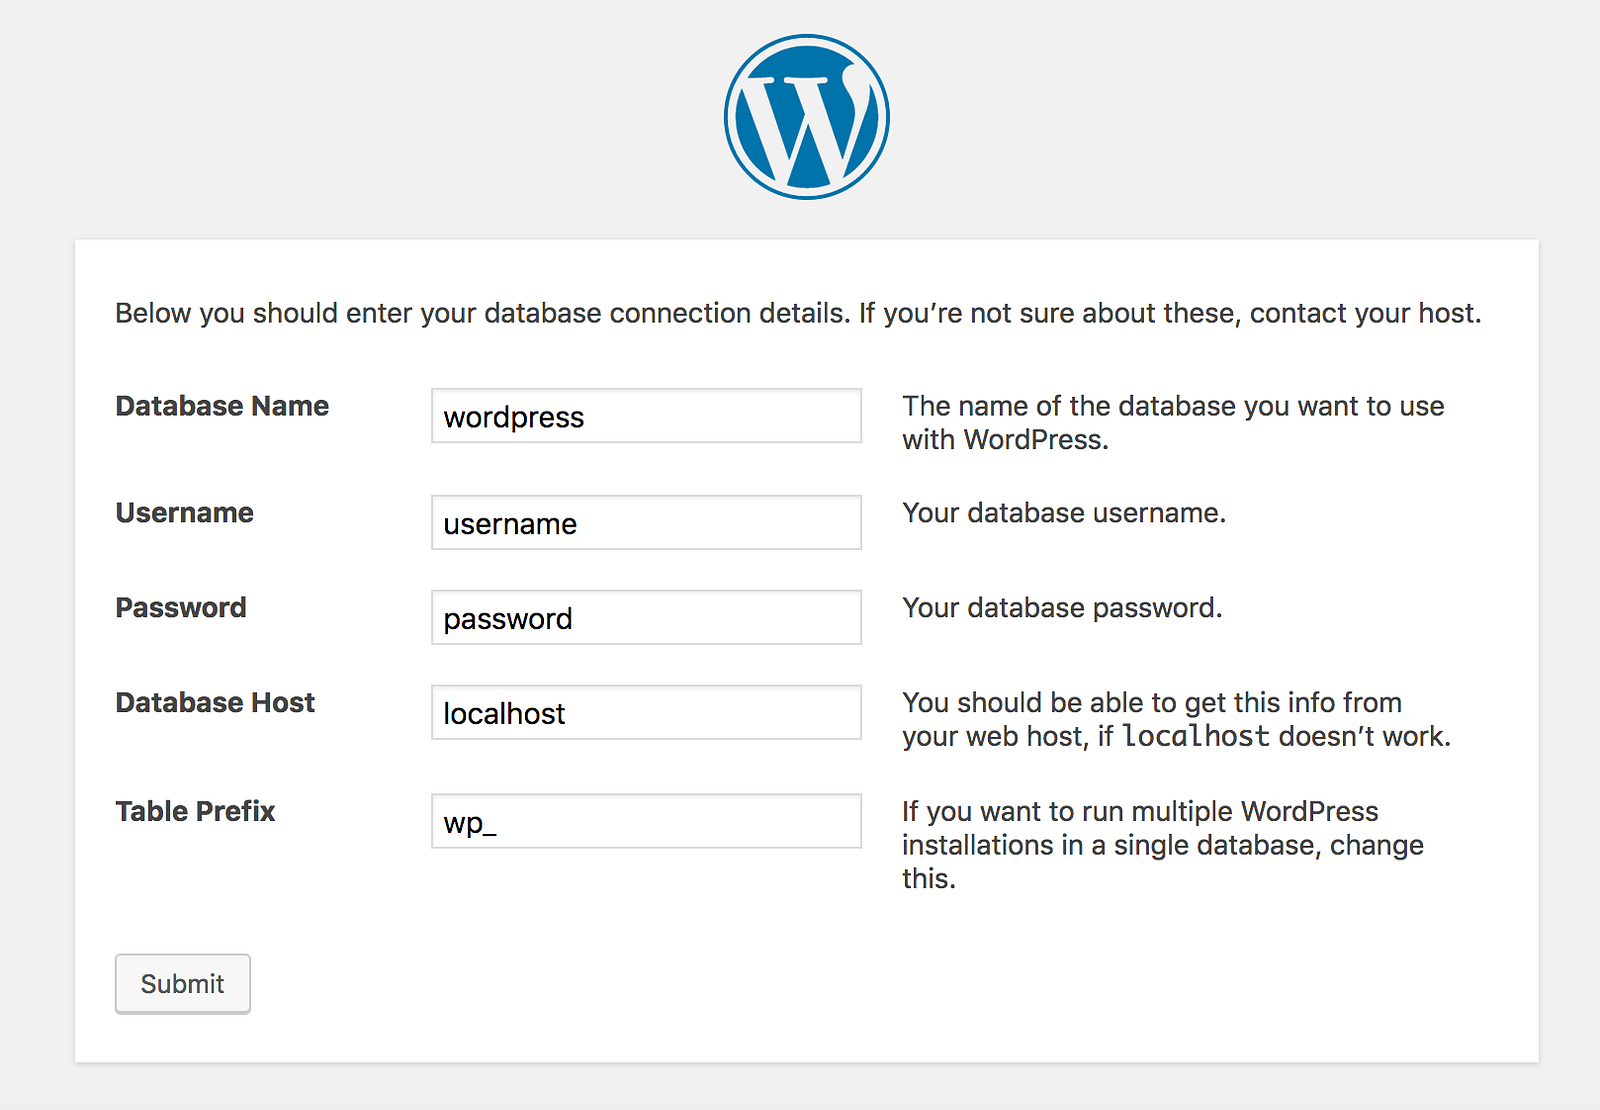
Task: Click the "Password" label
Action: 181,608
